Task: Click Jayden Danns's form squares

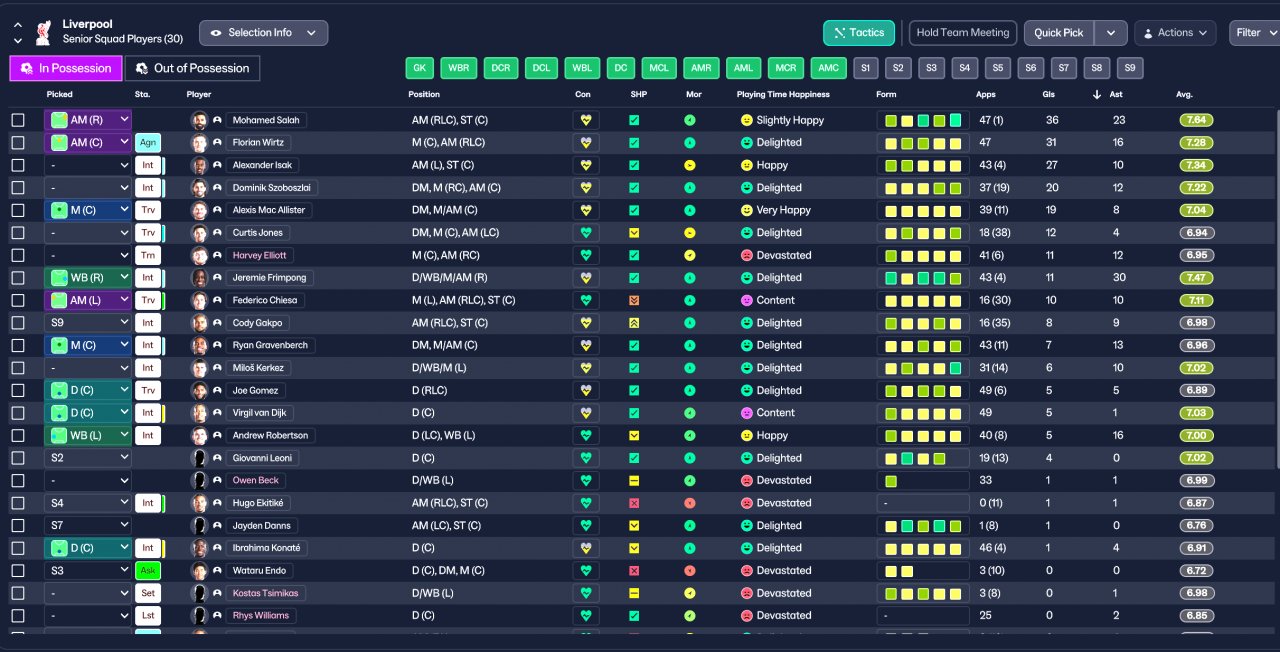Action: [x=923, y=525]
